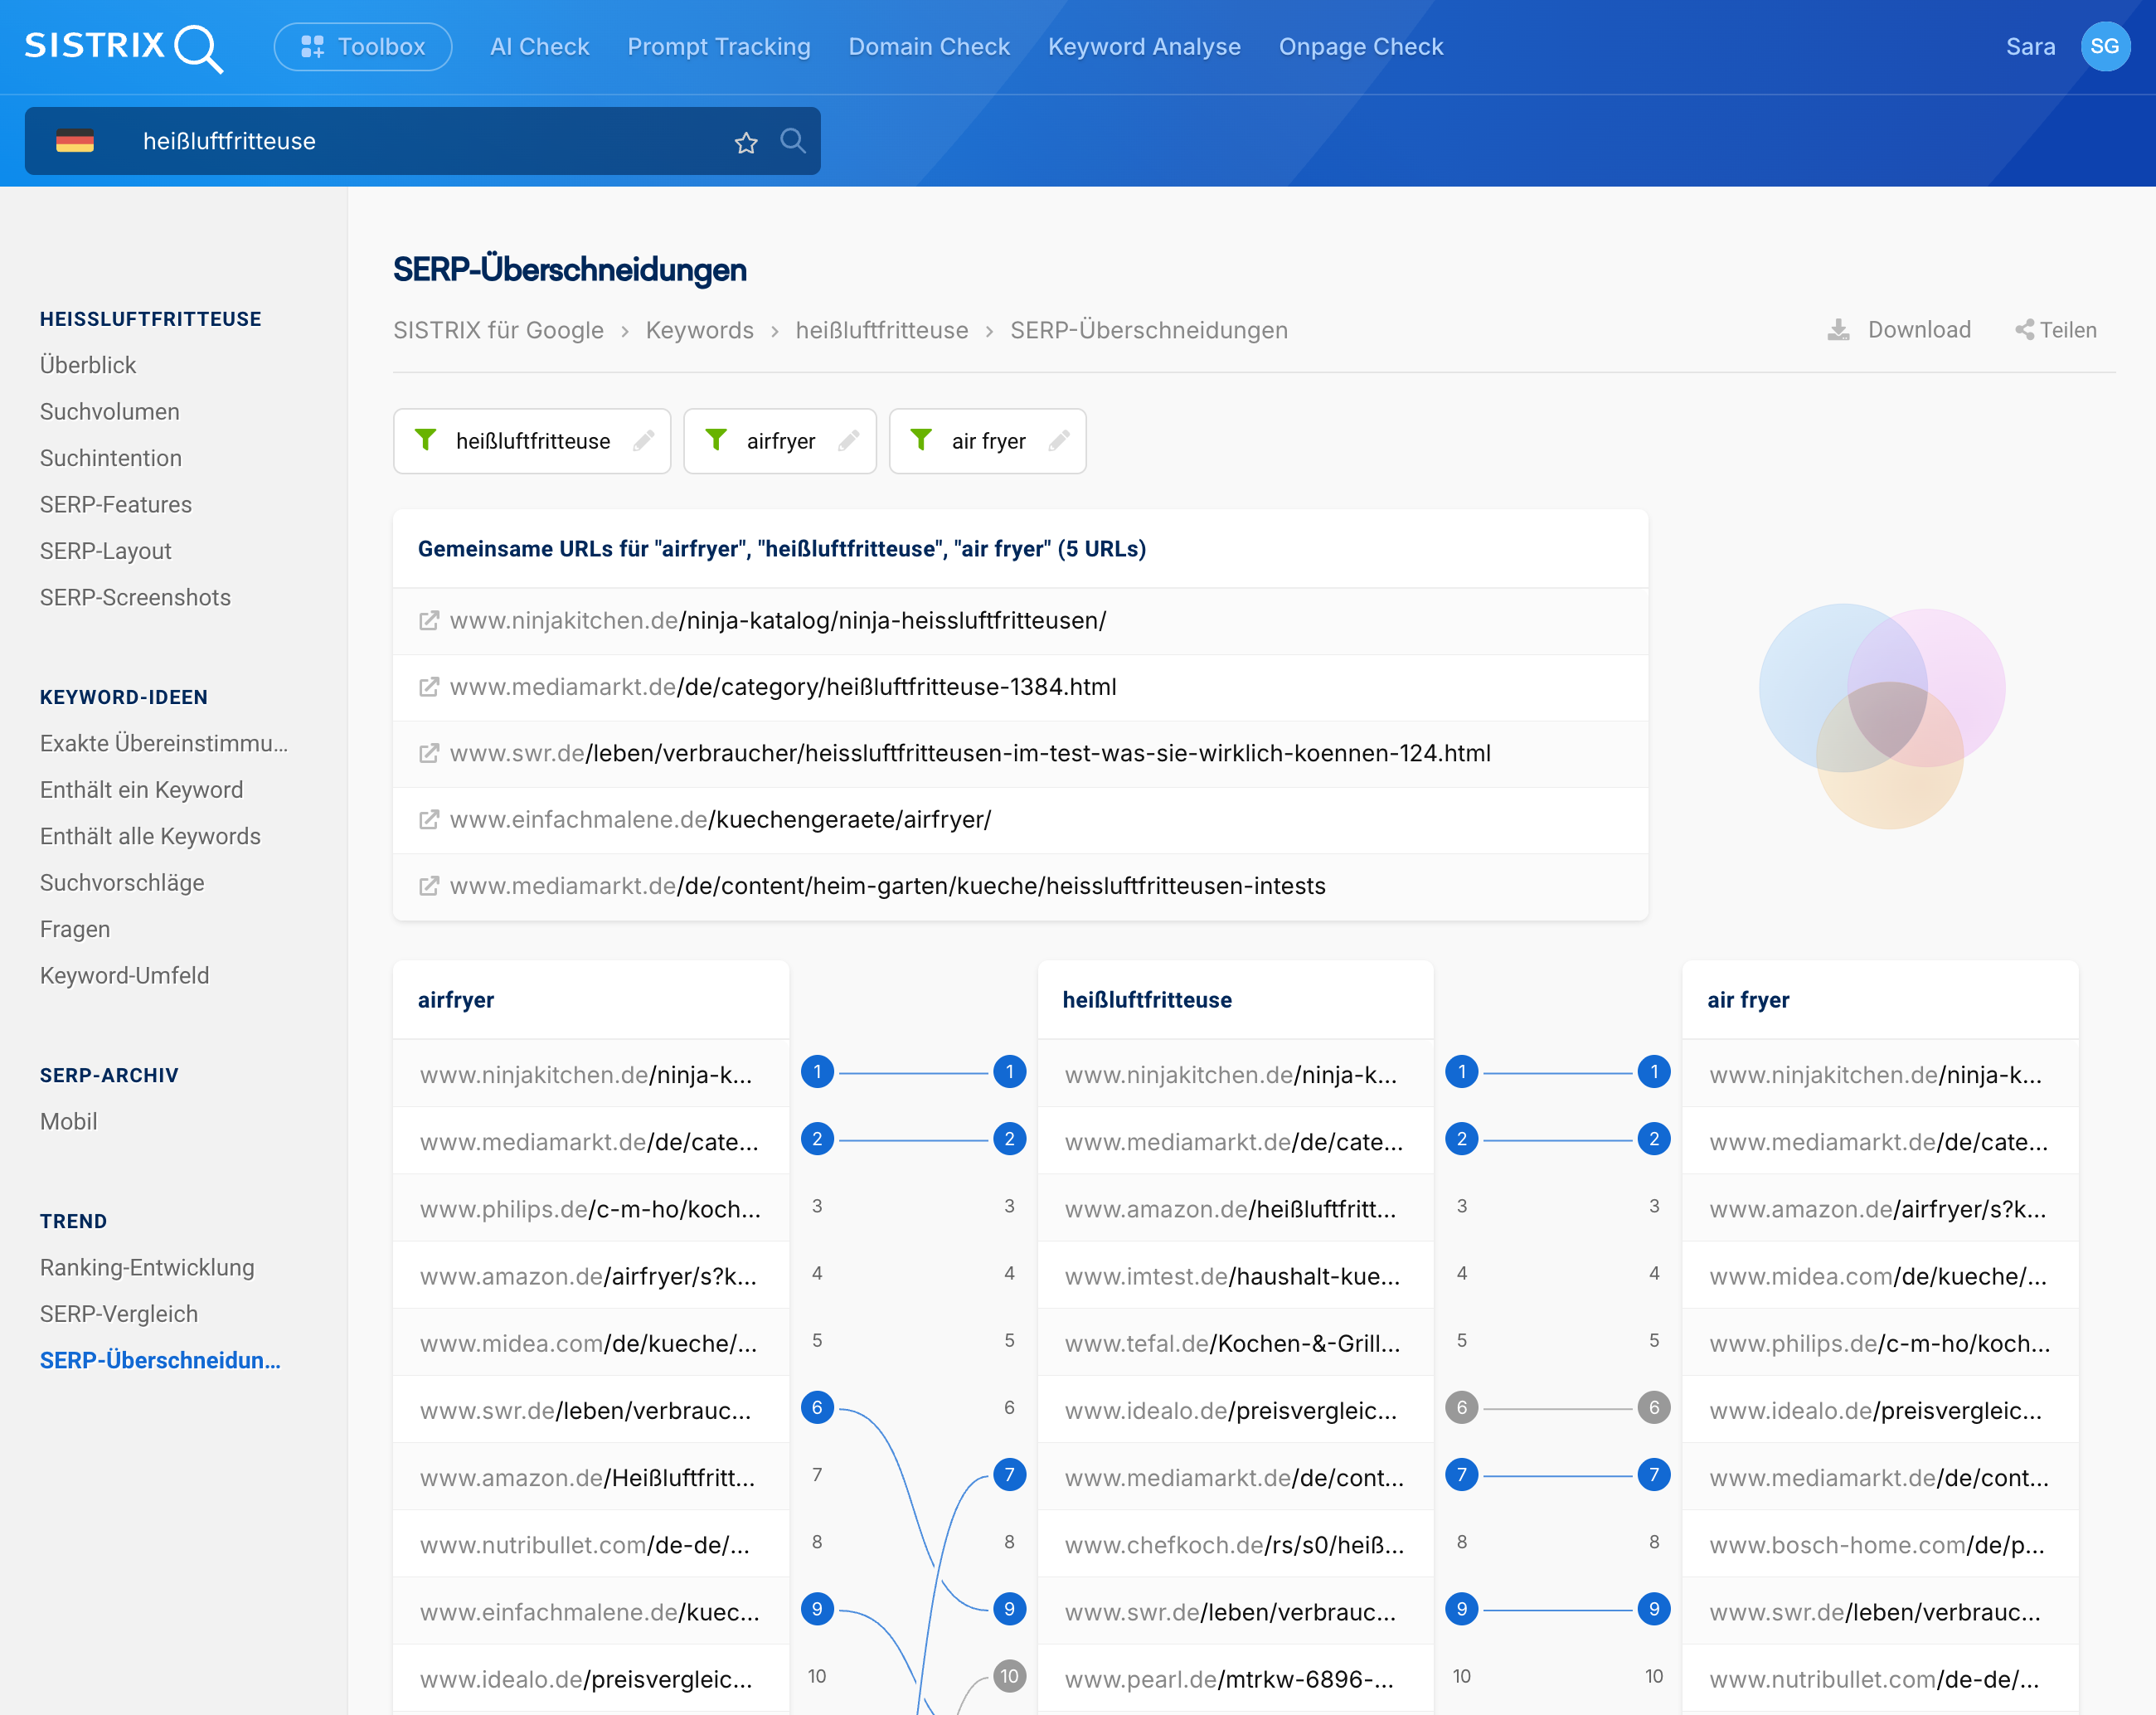The width and height of the screenshot is (2156, 1715).
Task: Open common URL www.ninjakitchen.de/ninja-katalog/ninja-heissluftfritteusen/
Action: pyautogui.click(x=778, y=621)
